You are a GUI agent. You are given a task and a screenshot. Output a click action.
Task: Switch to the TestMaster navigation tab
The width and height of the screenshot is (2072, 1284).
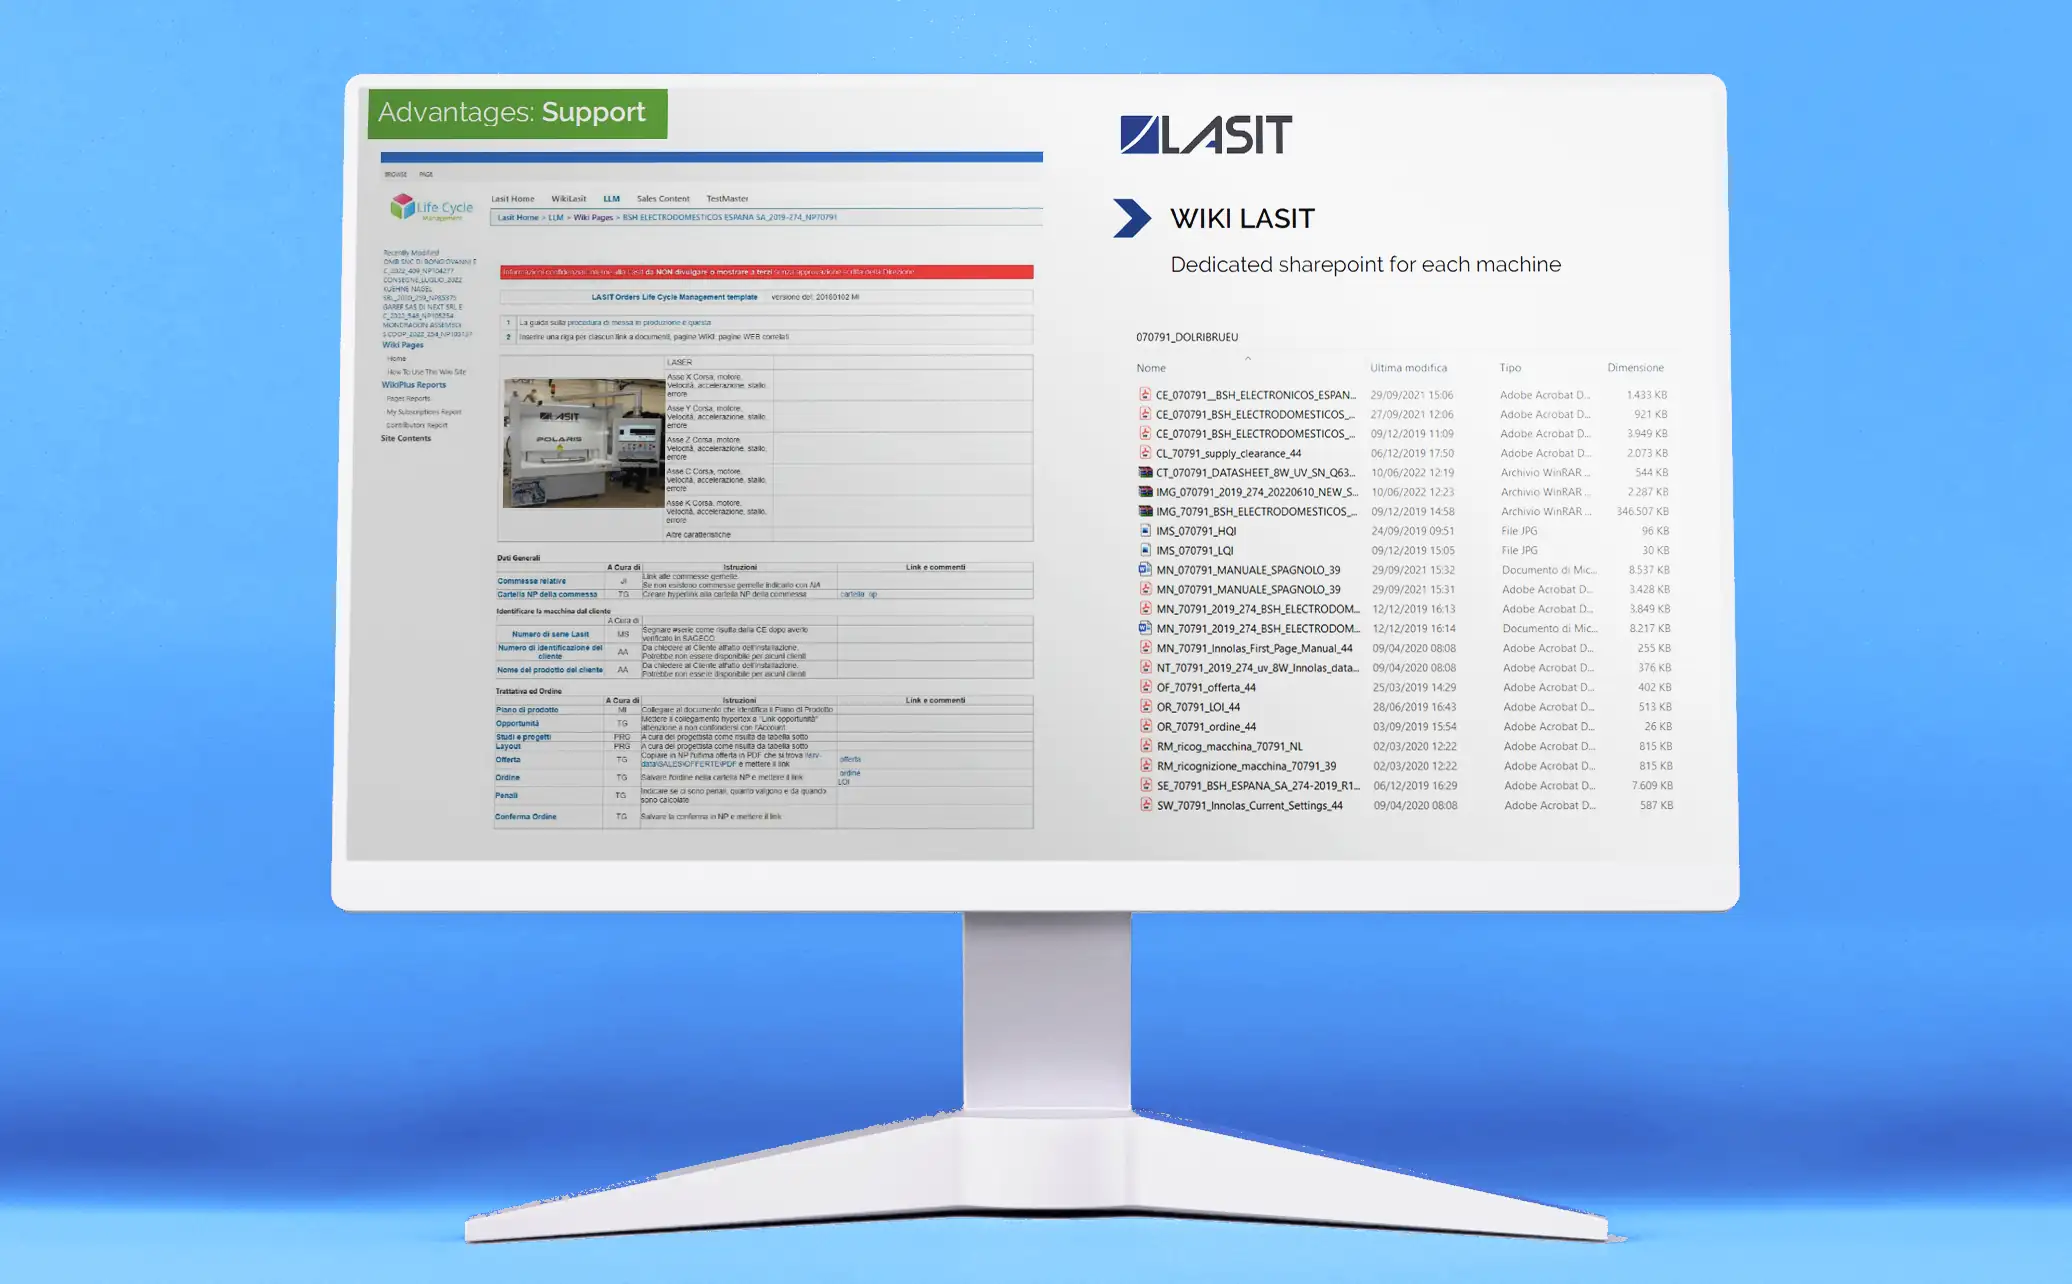727,199
